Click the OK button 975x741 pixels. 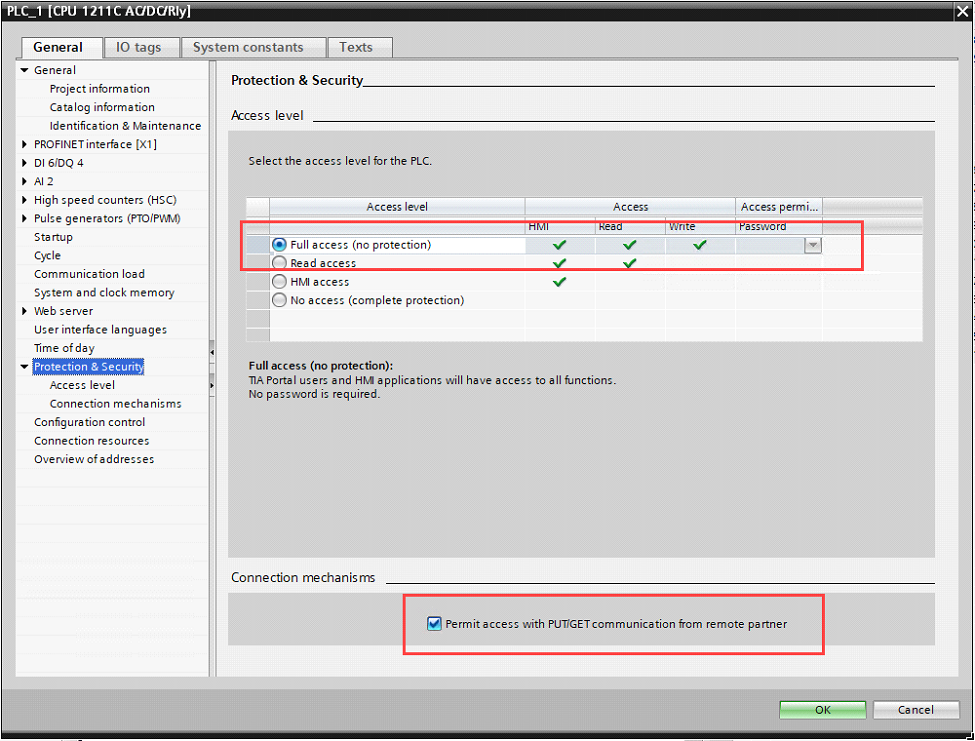point(822,710)
